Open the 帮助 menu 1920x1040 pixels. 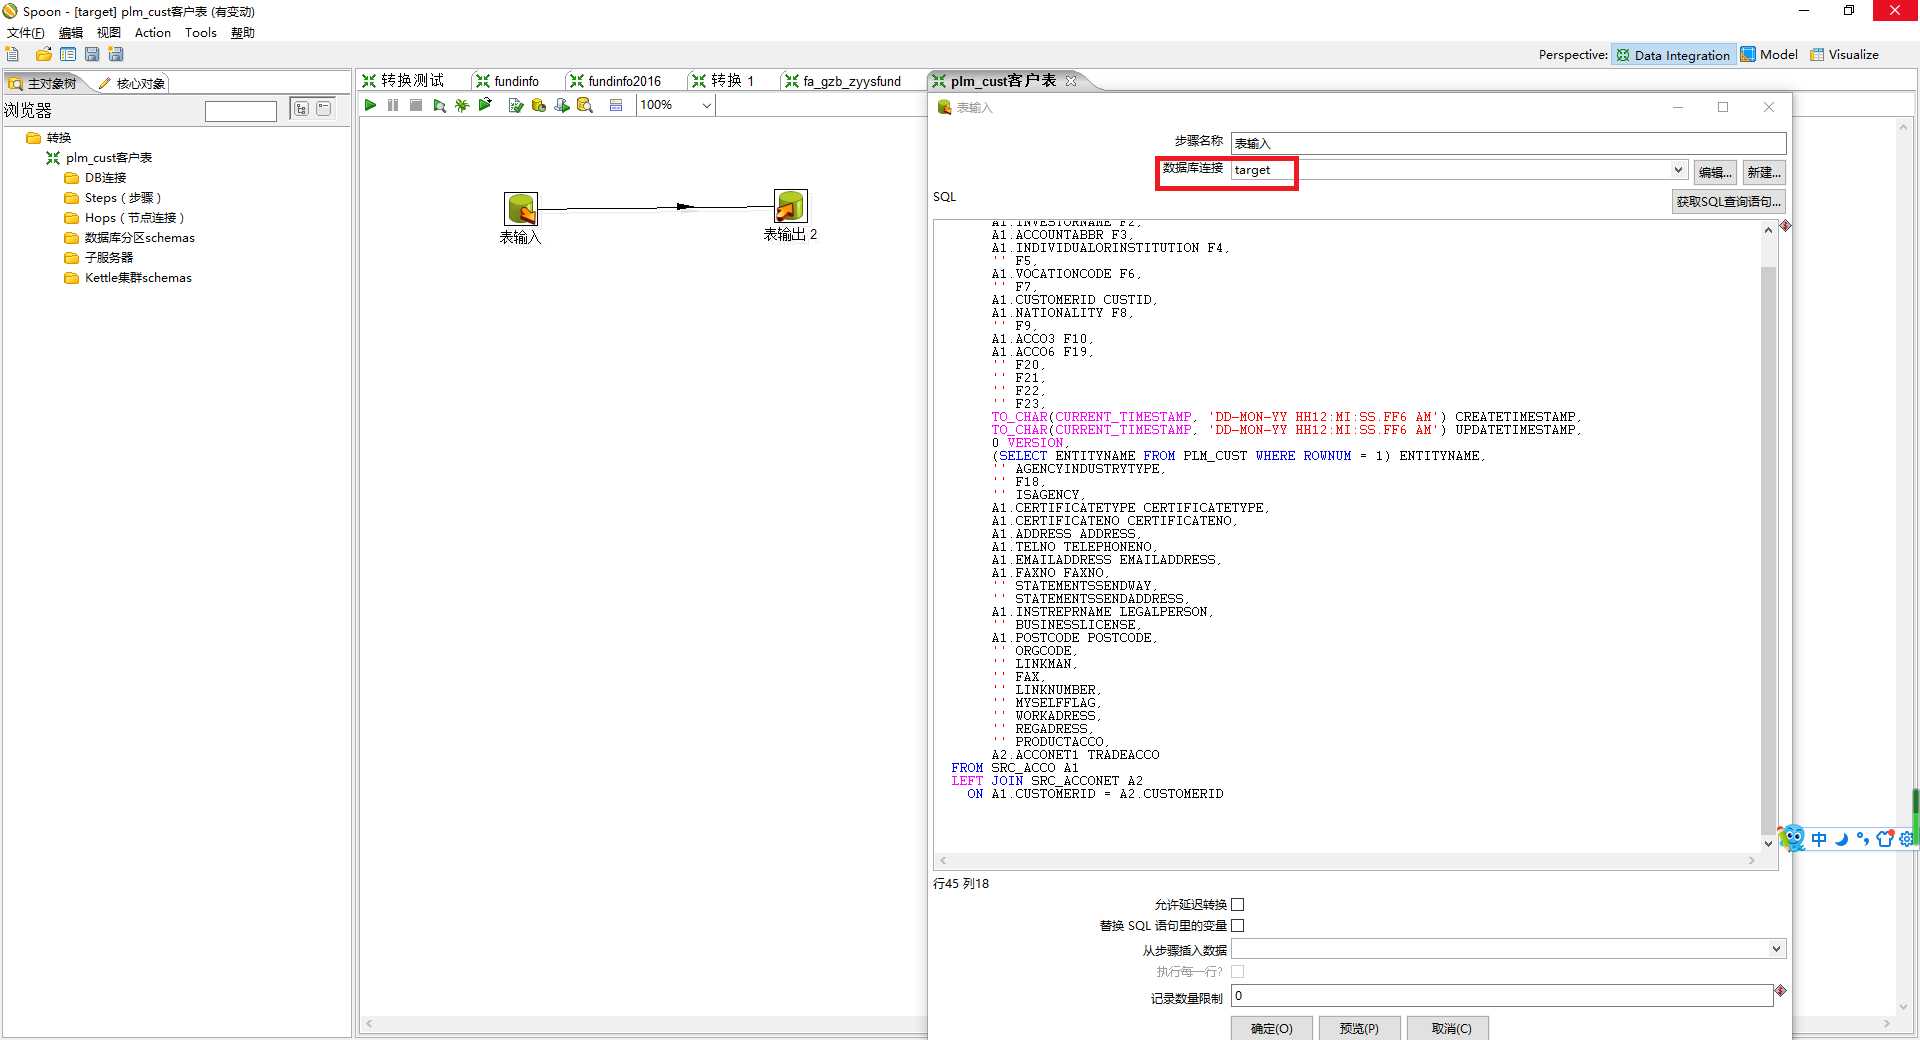coord(243,33)
